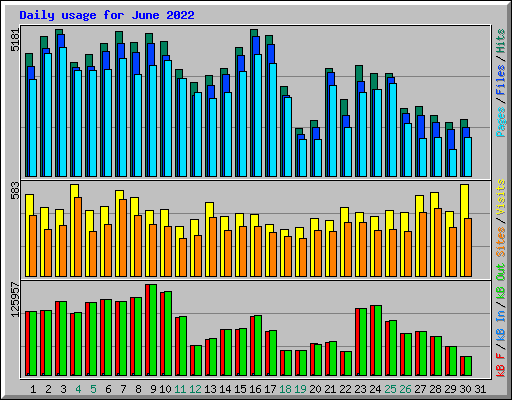Viewport: 512px width, 400px height.
Task: Click the green kB Out bar for day 24
Action: tap(378, 341)
